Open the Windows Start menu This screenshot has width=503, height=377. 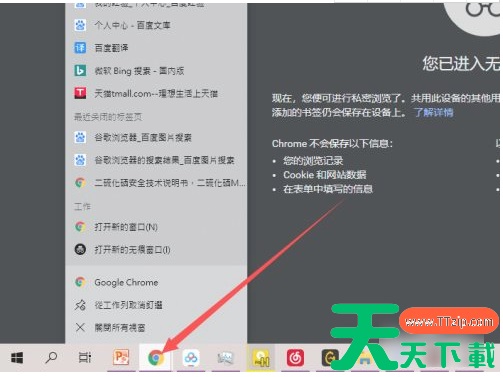17,358
